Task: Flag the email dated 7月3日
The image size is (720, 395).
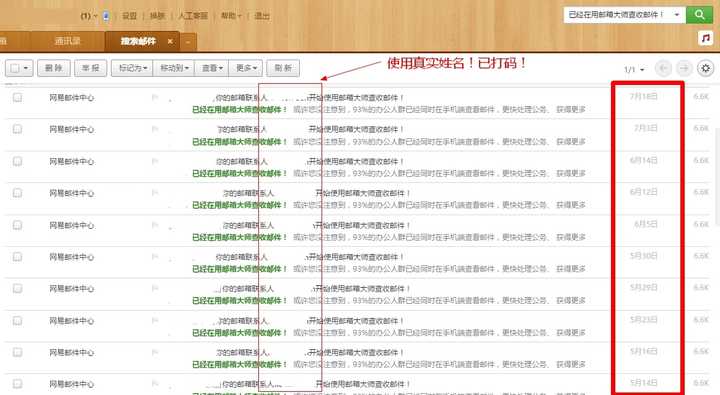Action: click(155, 129)
